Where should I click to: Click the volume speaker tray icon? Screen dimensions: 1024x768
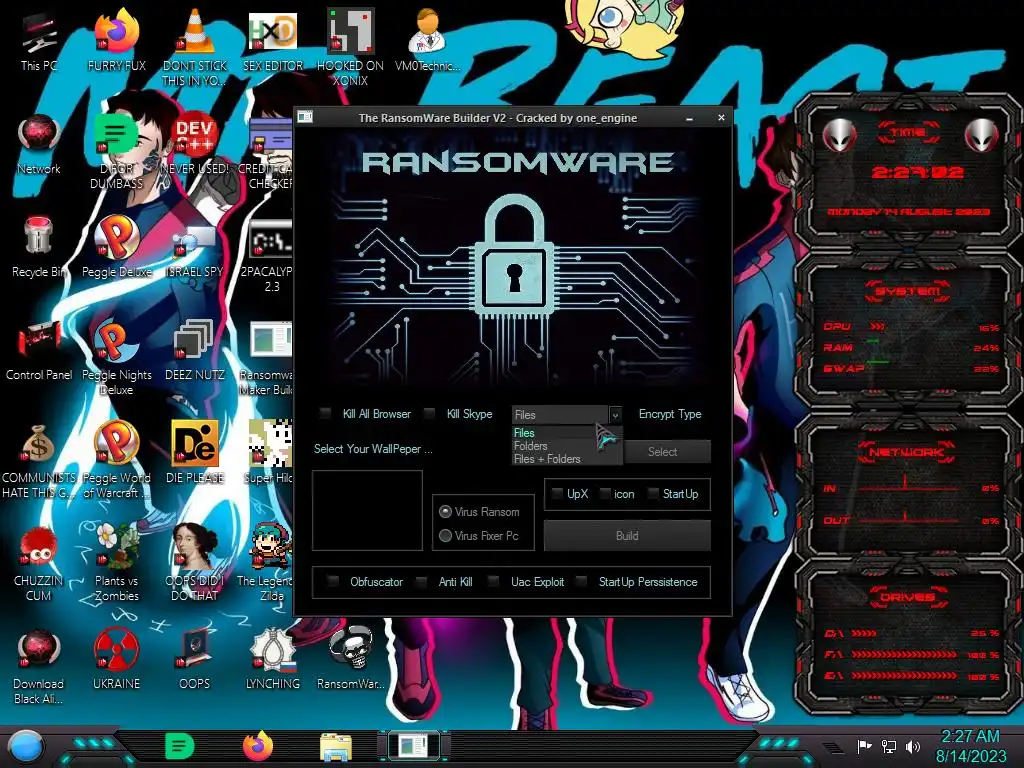click(x=912, y=746)
